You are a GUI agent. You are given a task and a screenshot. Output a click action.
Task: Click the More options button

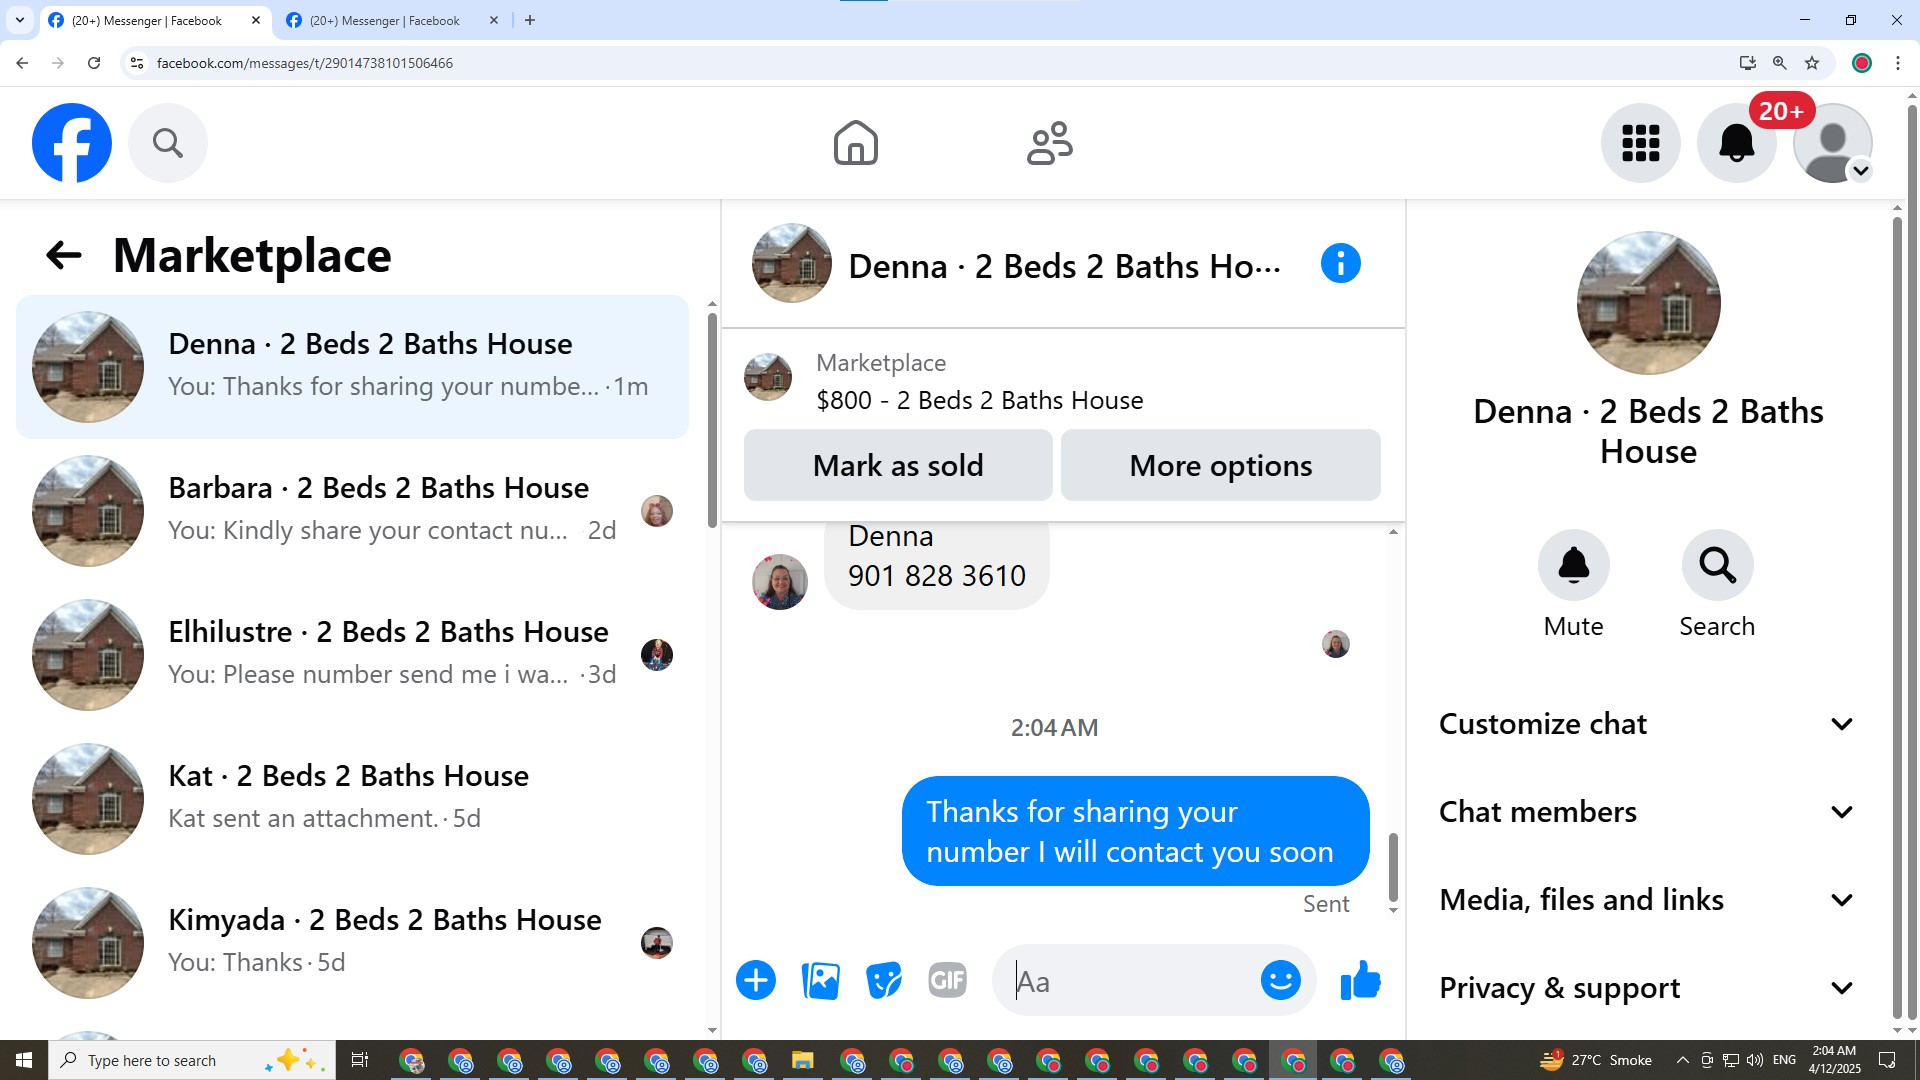1221,465
